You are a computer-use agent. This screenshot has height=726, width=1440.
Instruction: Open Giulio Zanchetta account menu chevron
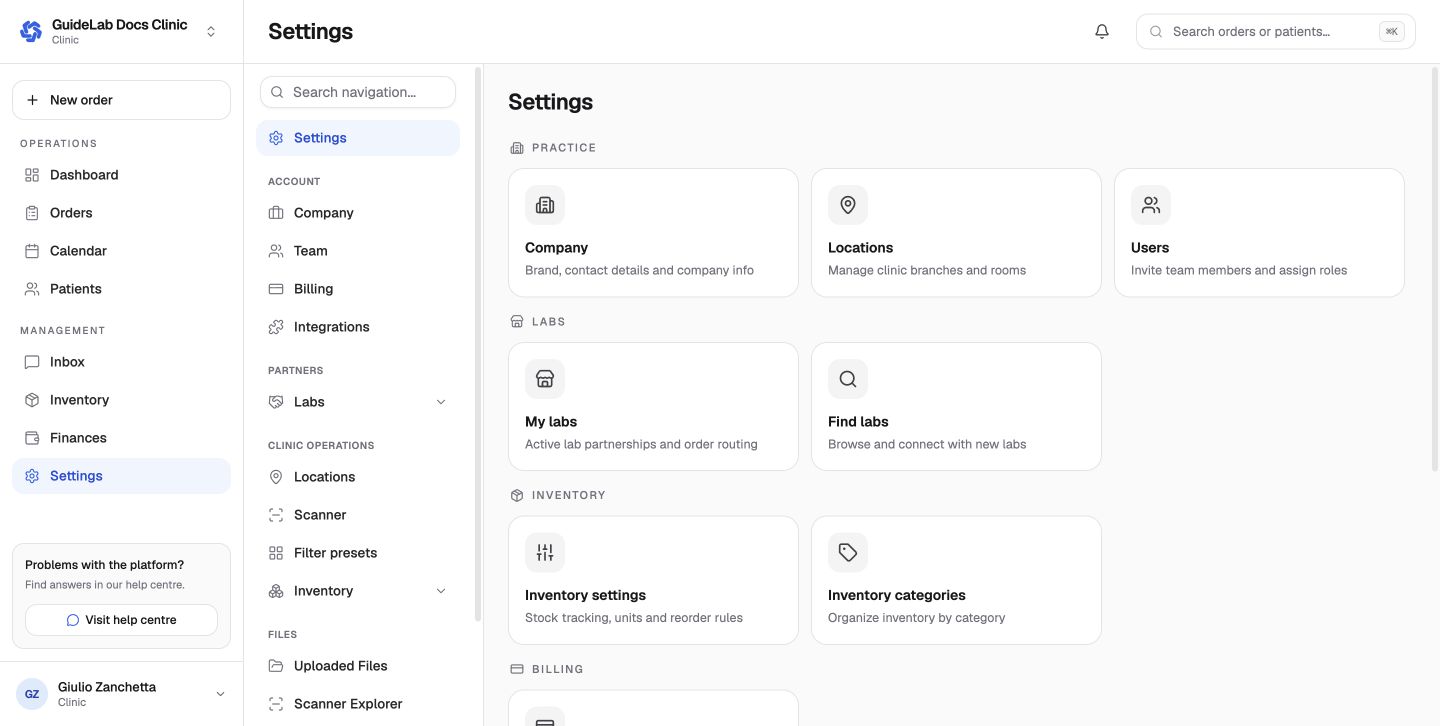[x=221, y=694]
